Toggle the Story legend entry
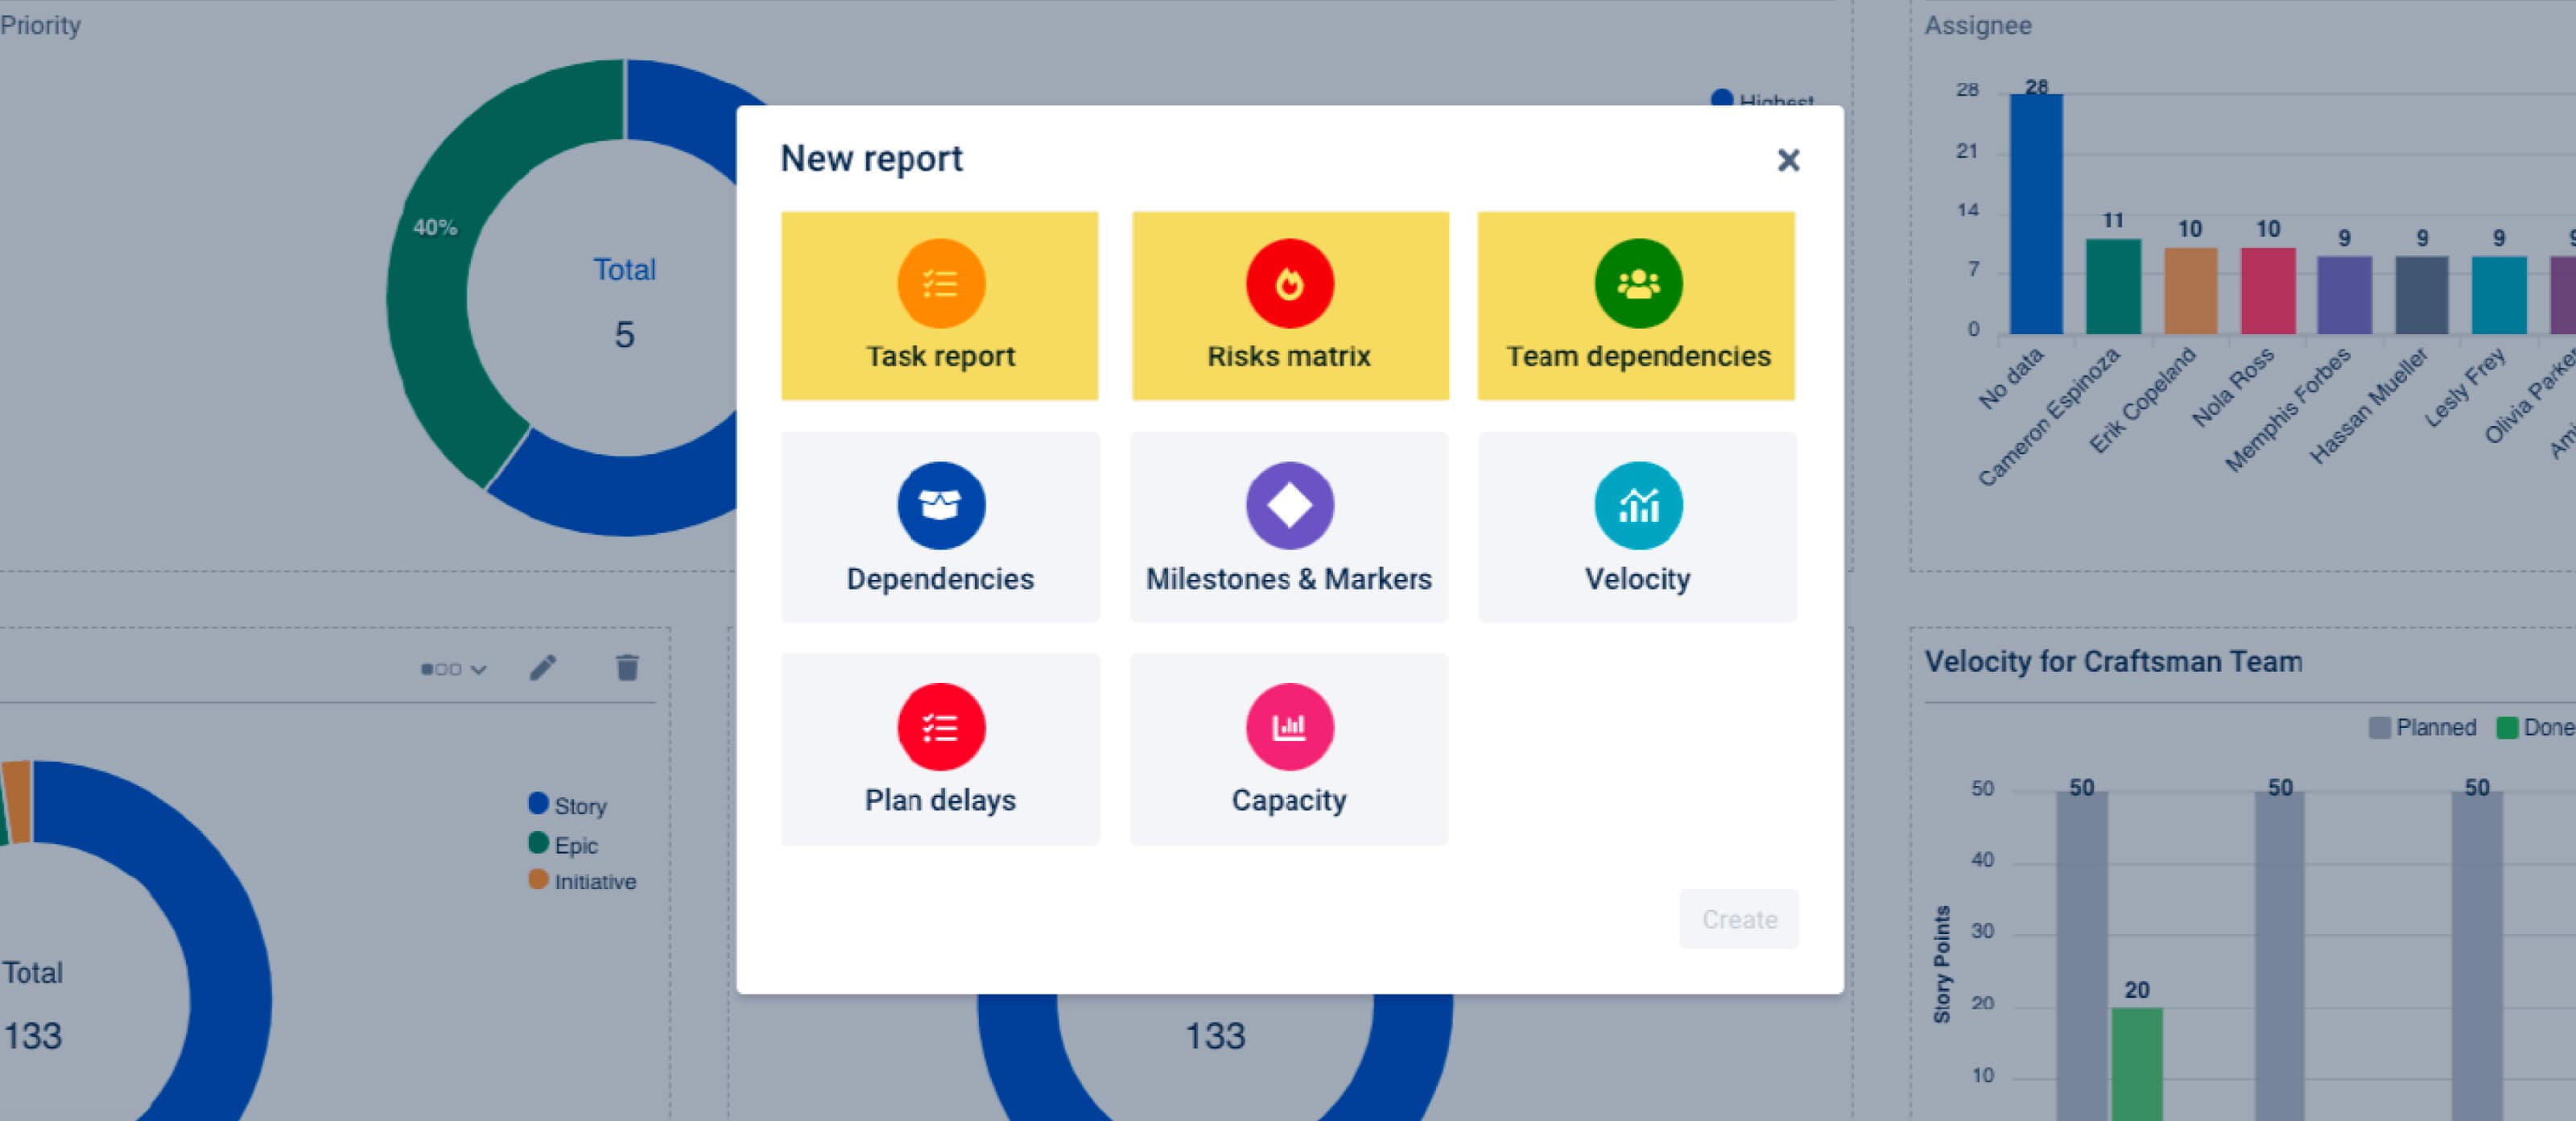The width and height of the screenshot is (2576, 1121). 567,806
